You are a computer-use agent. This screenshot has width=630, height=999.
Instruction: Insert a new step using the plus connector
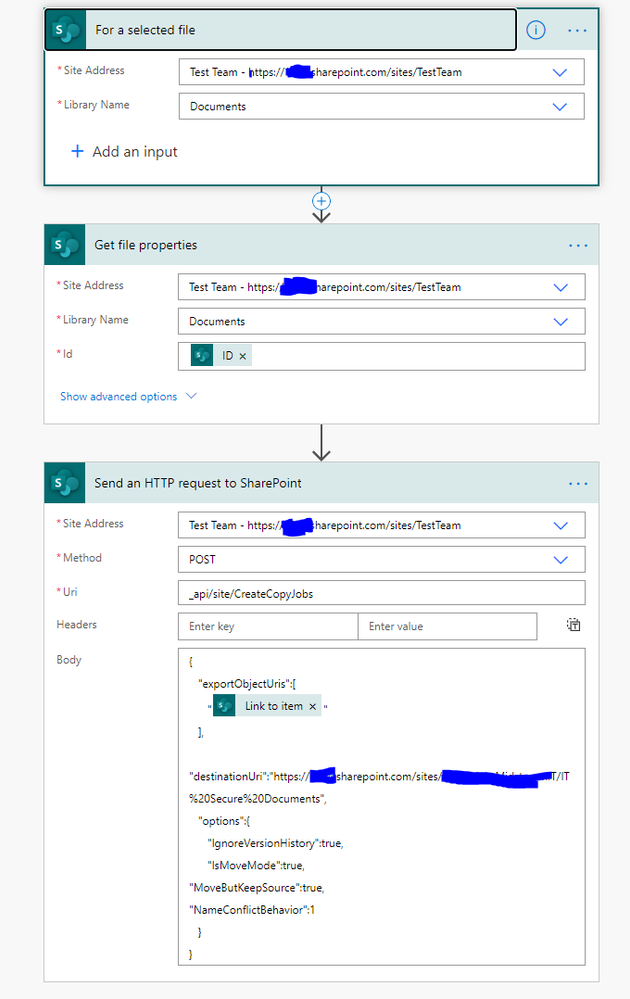321,201
